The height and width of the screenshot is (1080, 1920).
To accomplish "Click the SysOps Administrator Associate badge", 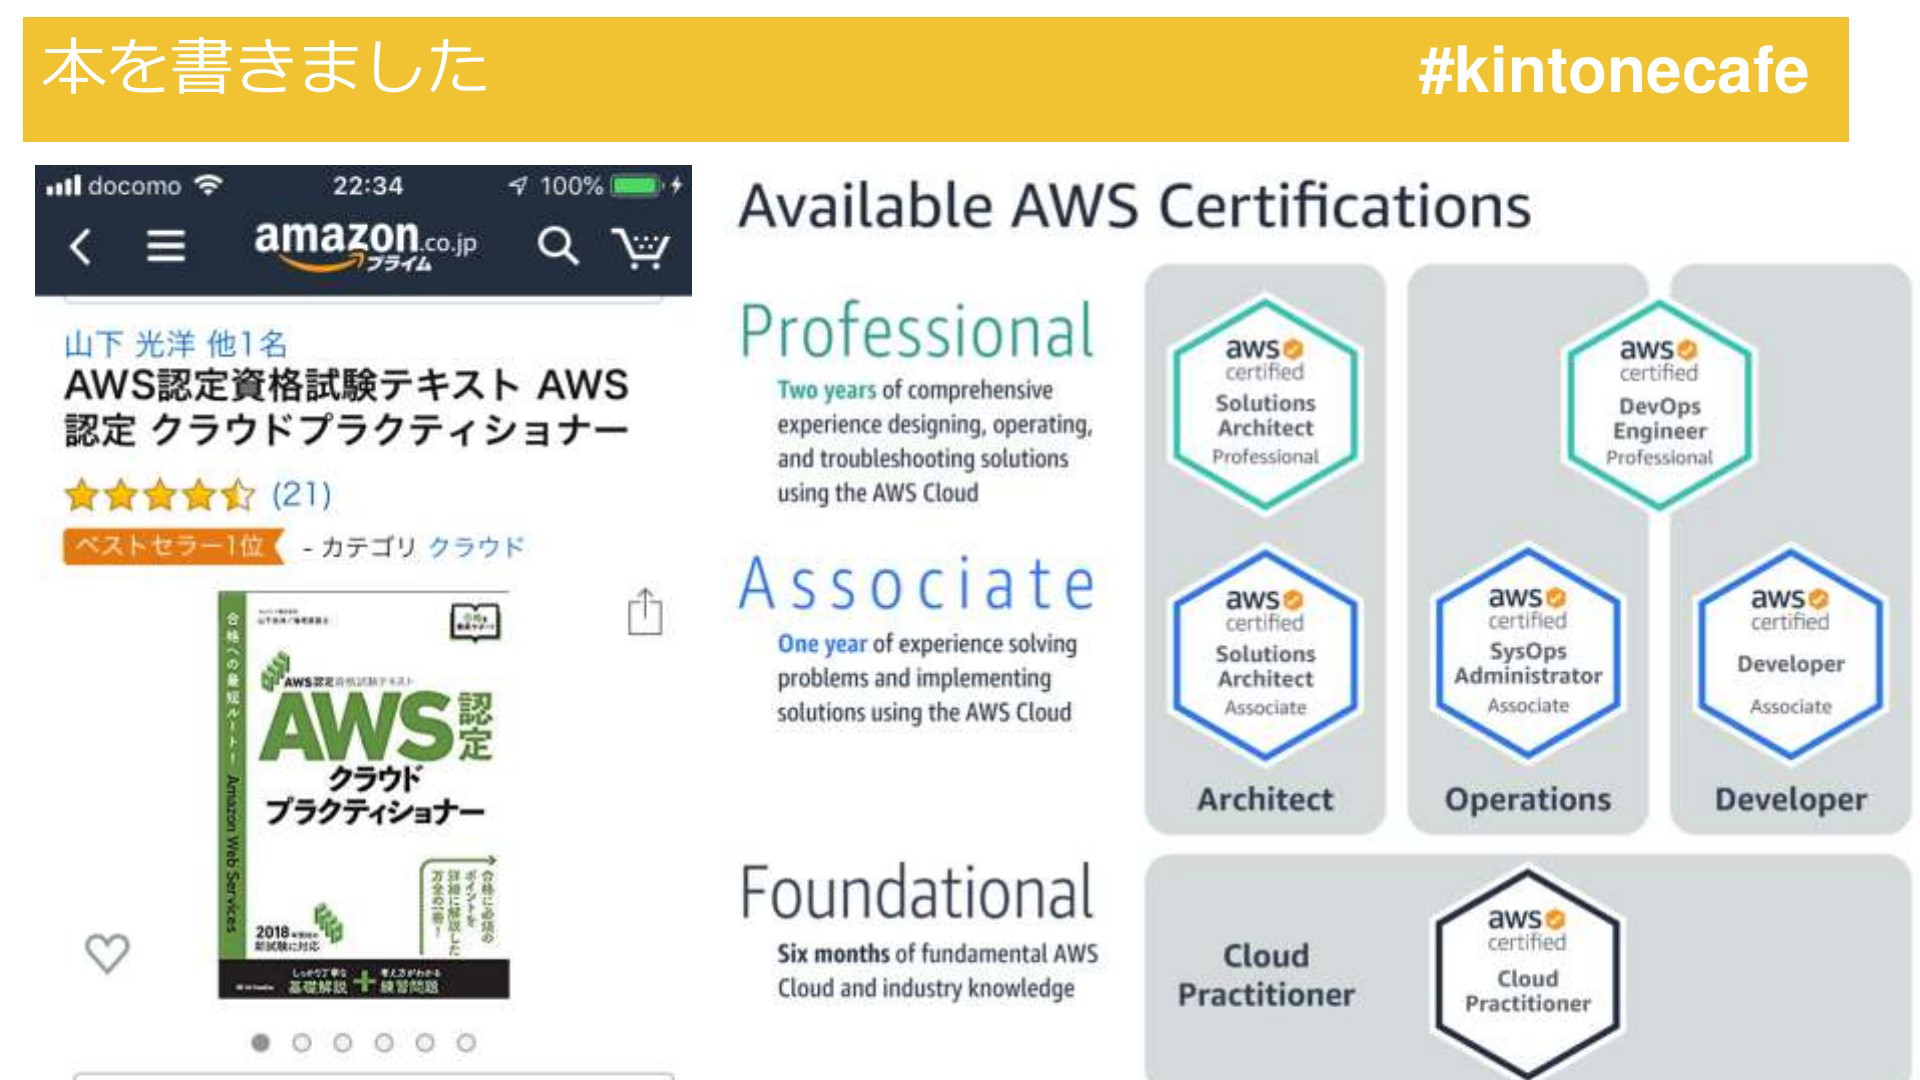I will click(x=1528, y=652).
